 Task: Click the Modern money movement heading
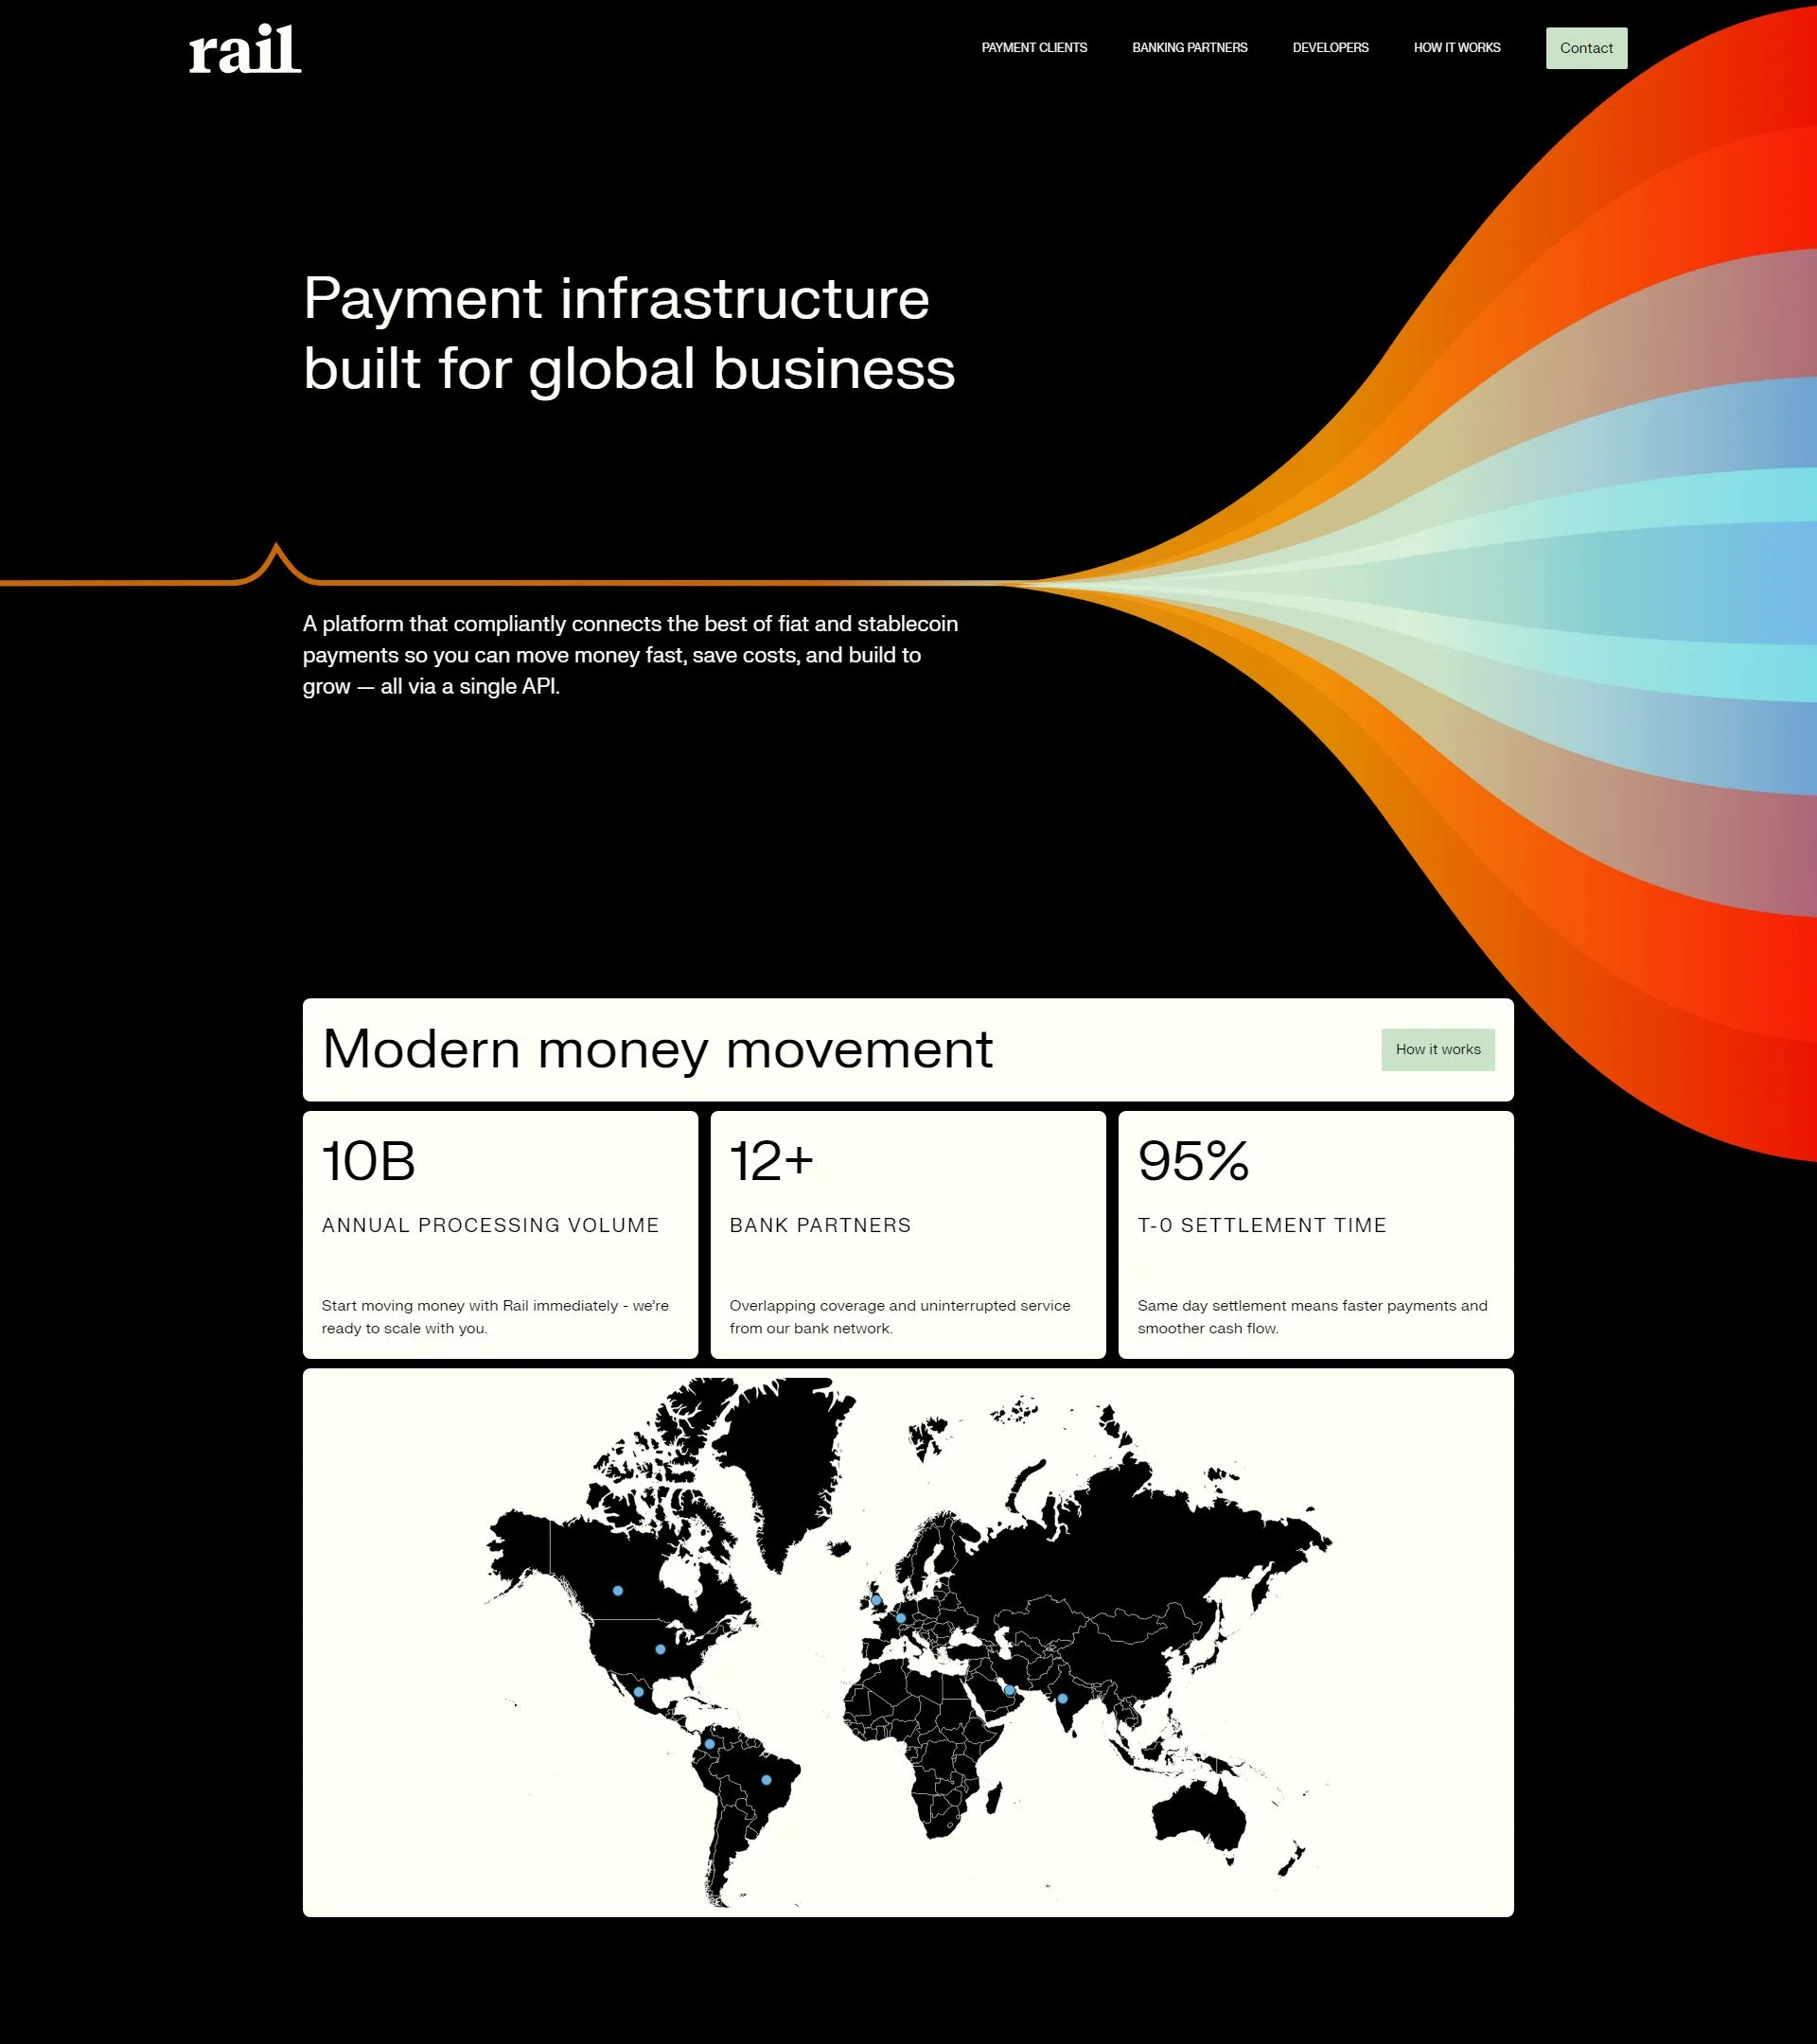[x=657, y=1049]
